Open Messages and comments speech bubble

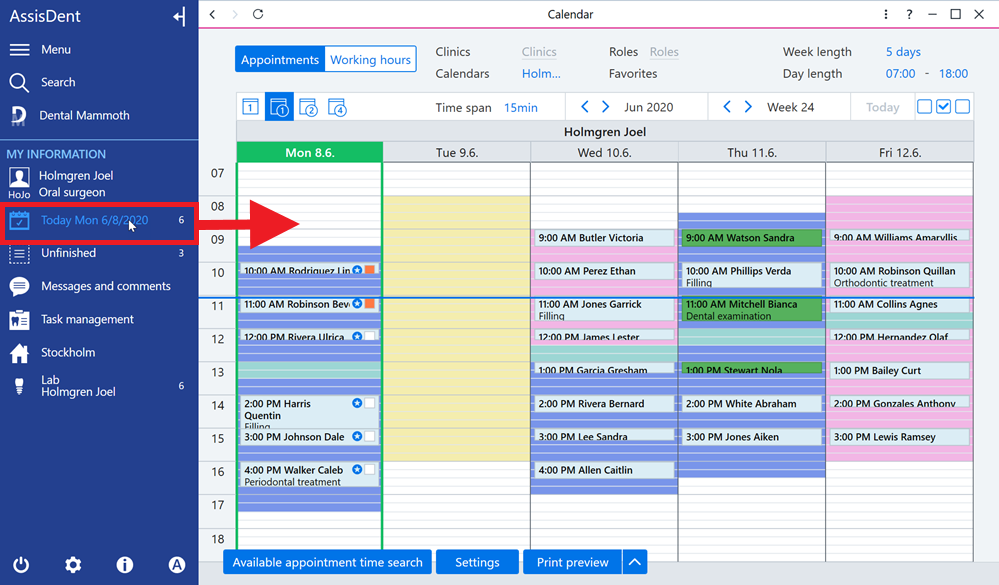(19, 287)
